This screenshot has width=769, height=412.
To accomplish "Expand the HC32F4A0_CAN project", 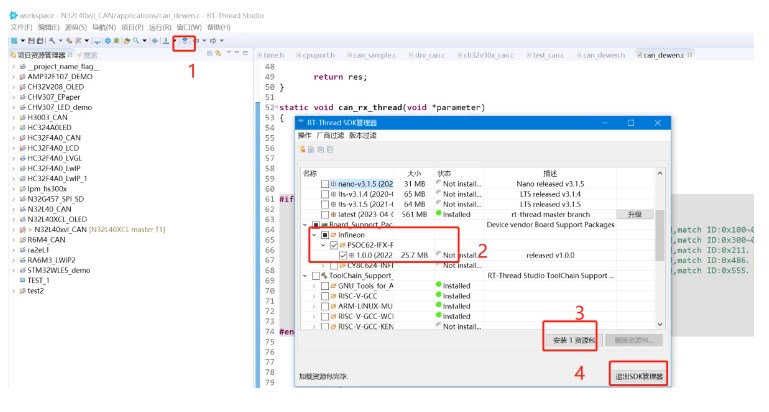I will [13, 138].
